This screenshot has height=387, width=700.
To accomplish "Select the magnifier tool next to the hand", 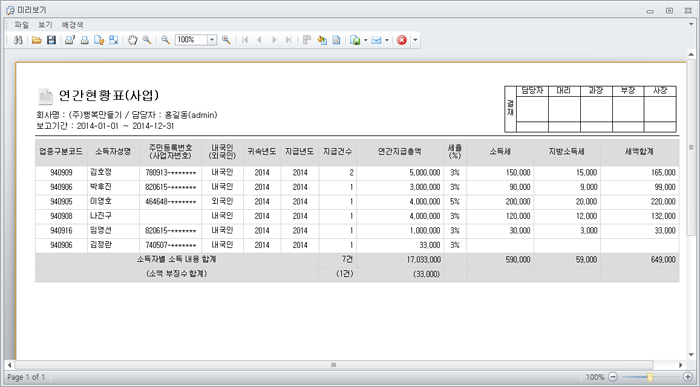I will [146, 40].
